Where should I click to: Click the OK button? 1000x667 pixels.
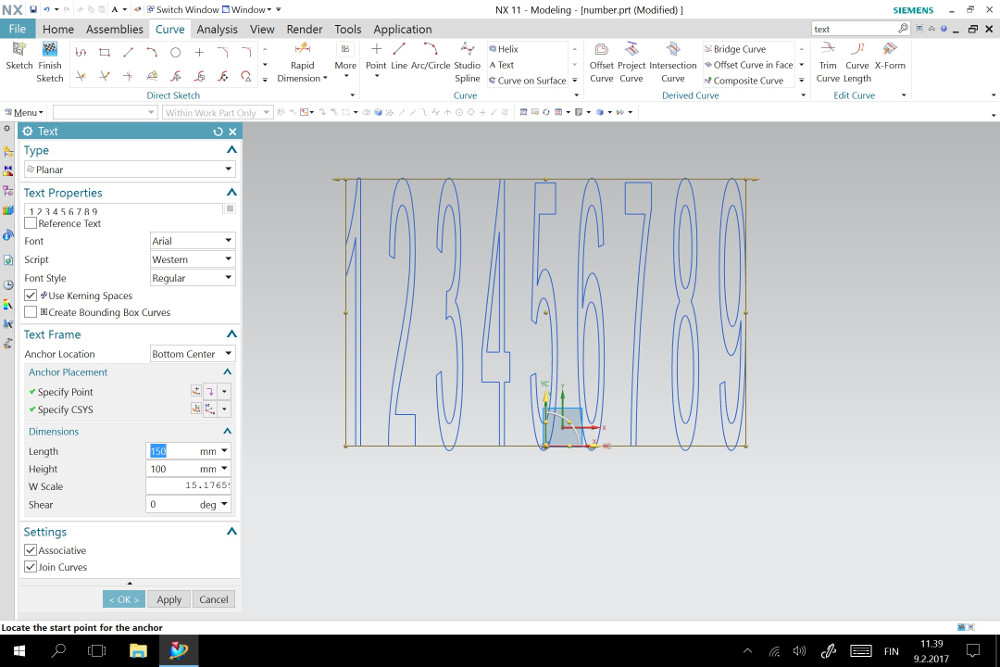coord(124,599)
